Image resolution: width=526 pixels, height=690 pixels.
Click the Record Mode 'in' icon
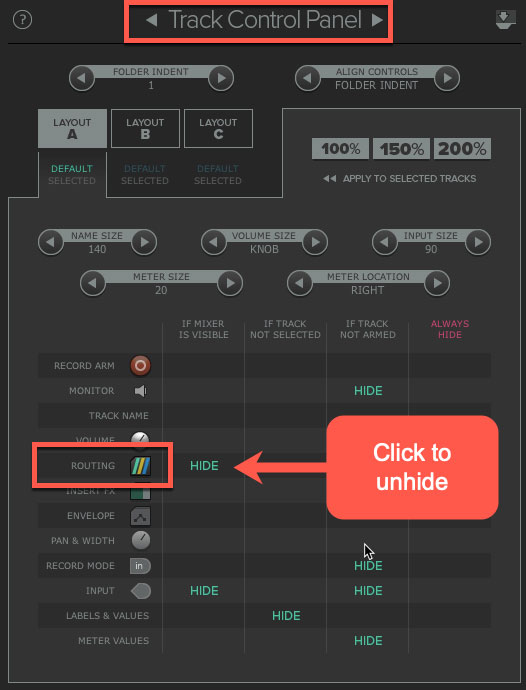tap(140, 566)
